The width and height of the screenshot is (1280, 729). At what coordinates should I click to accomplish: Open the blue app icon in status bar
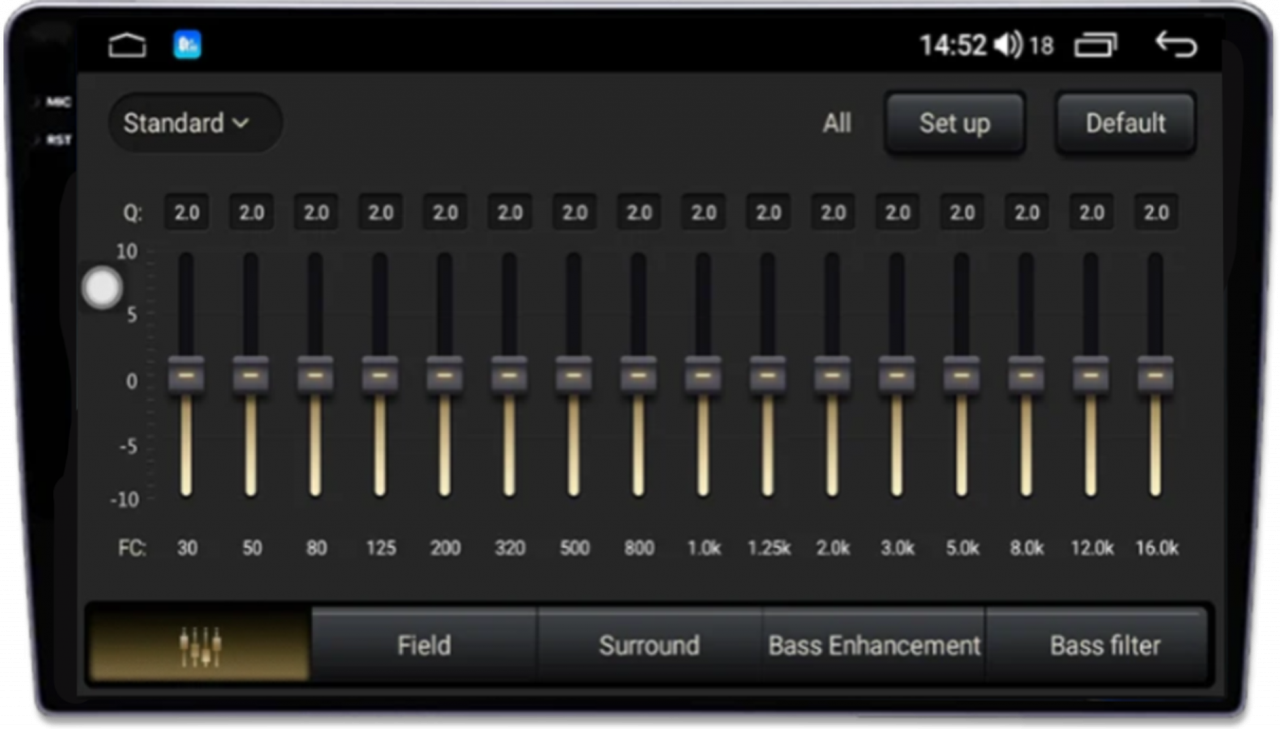[x=187, y=45]
